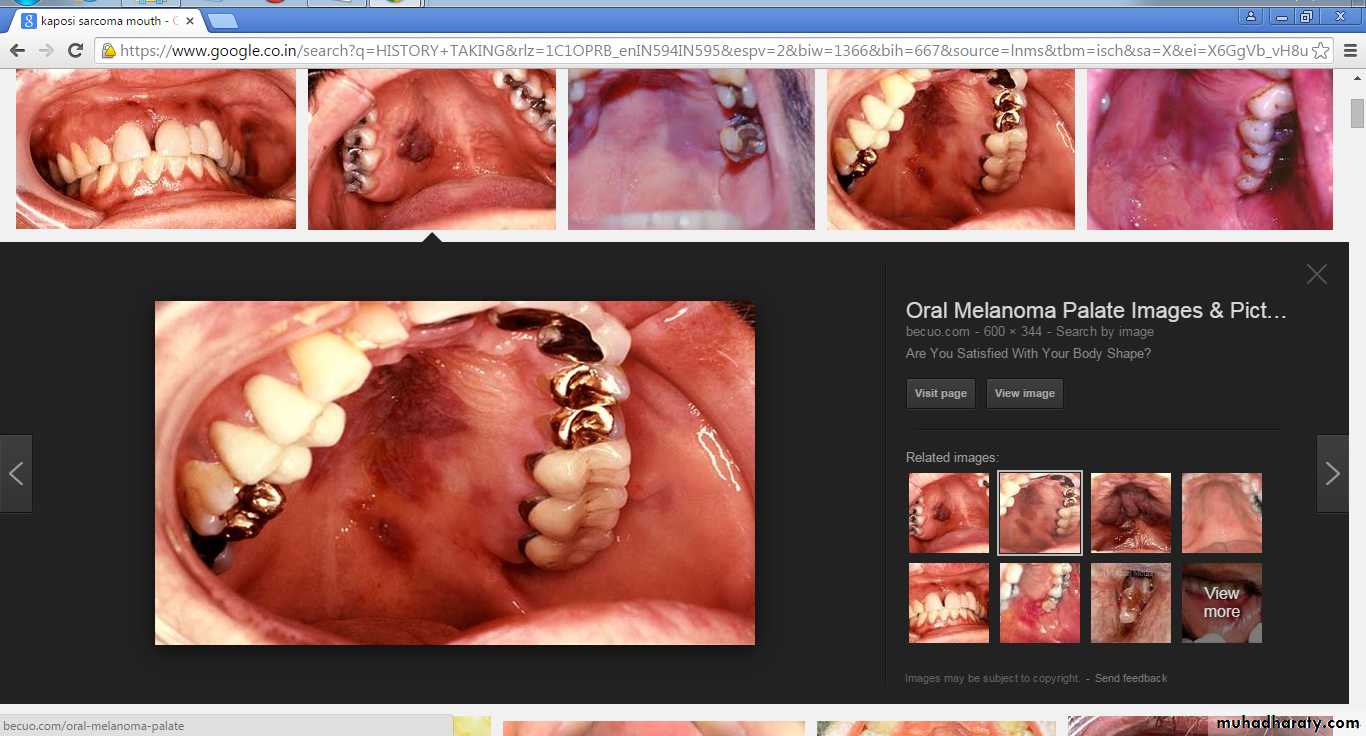Image resolution: width=1366 pixels, height=736 pixels.
Task: Show previous image with left arrow
Action: click(x=16, y=474)
